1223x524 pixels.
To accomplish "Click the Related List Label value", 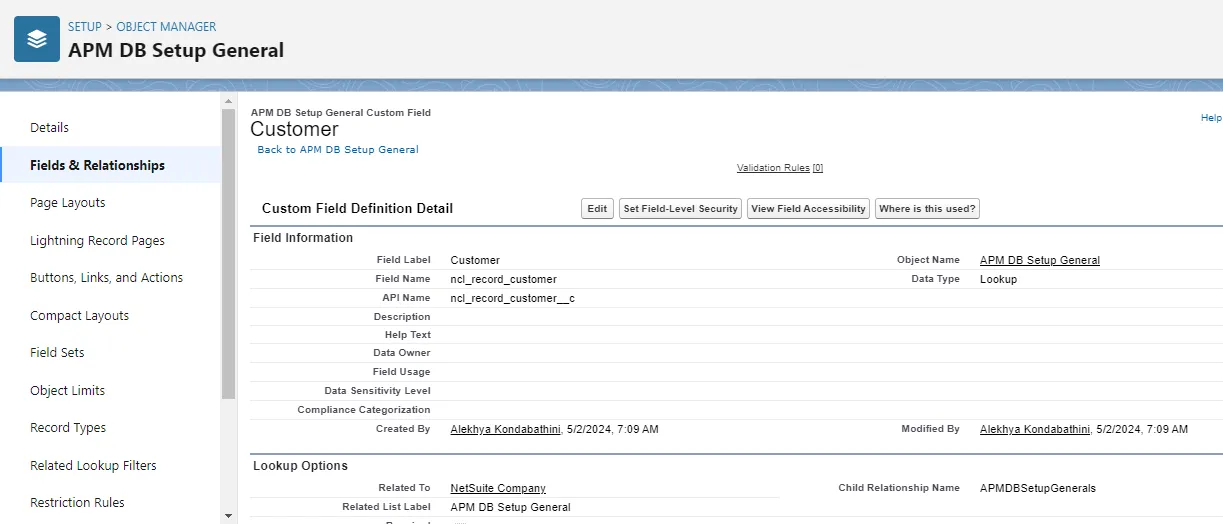I will tap(511, 507).
